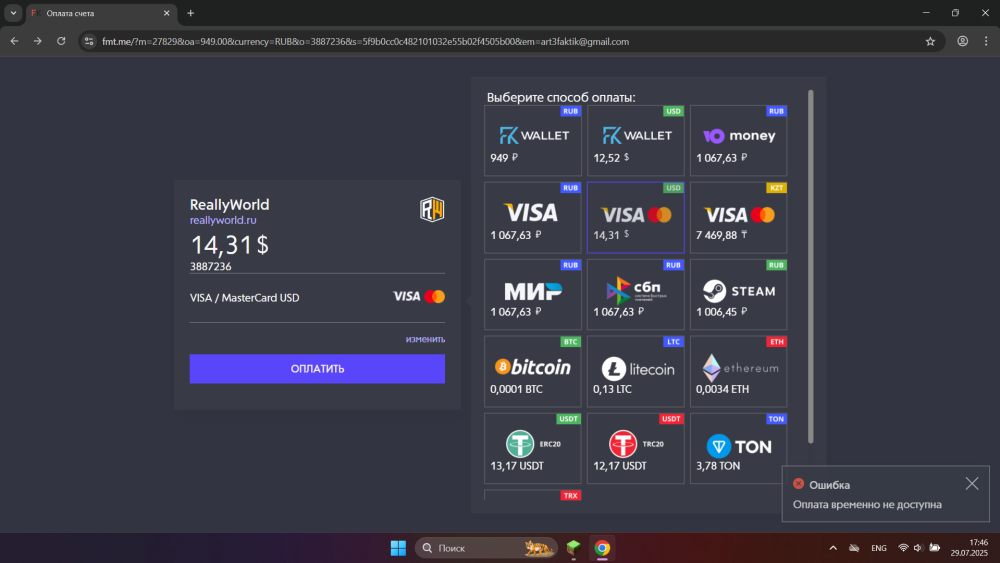Open Chrome three-dot menu
The height and width of the screenshot is (563, 1000).
[x=986, y=41]
